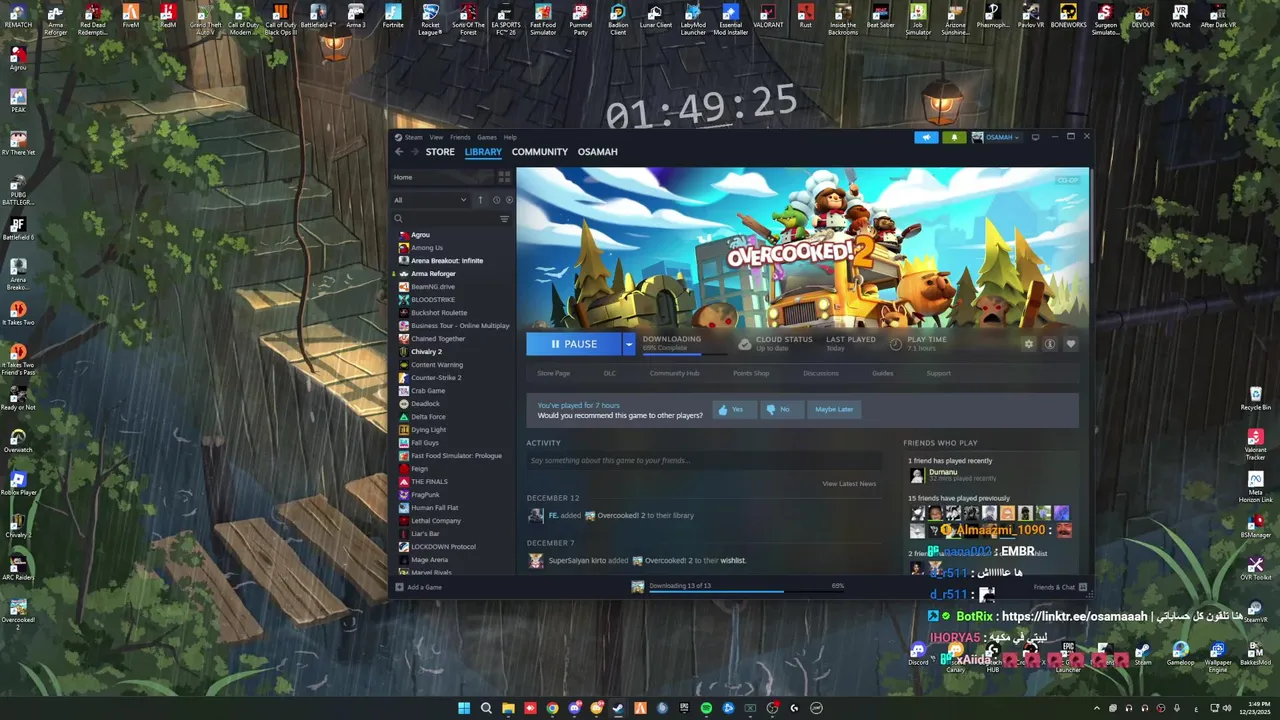Open Friends menu in Steam
The height and width of the screenshot is (720, 1280).
pos(460,137)
